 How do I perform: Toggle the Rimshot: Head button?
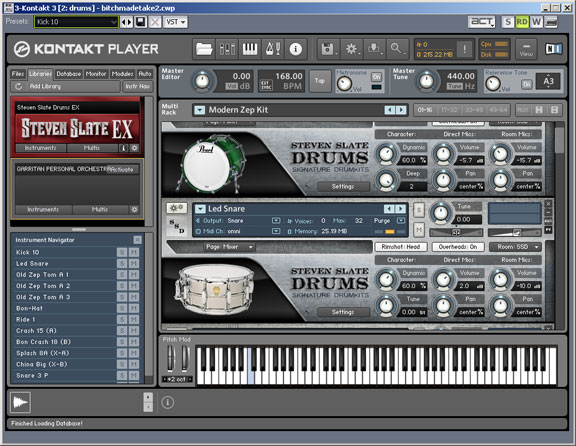(401, 247)
